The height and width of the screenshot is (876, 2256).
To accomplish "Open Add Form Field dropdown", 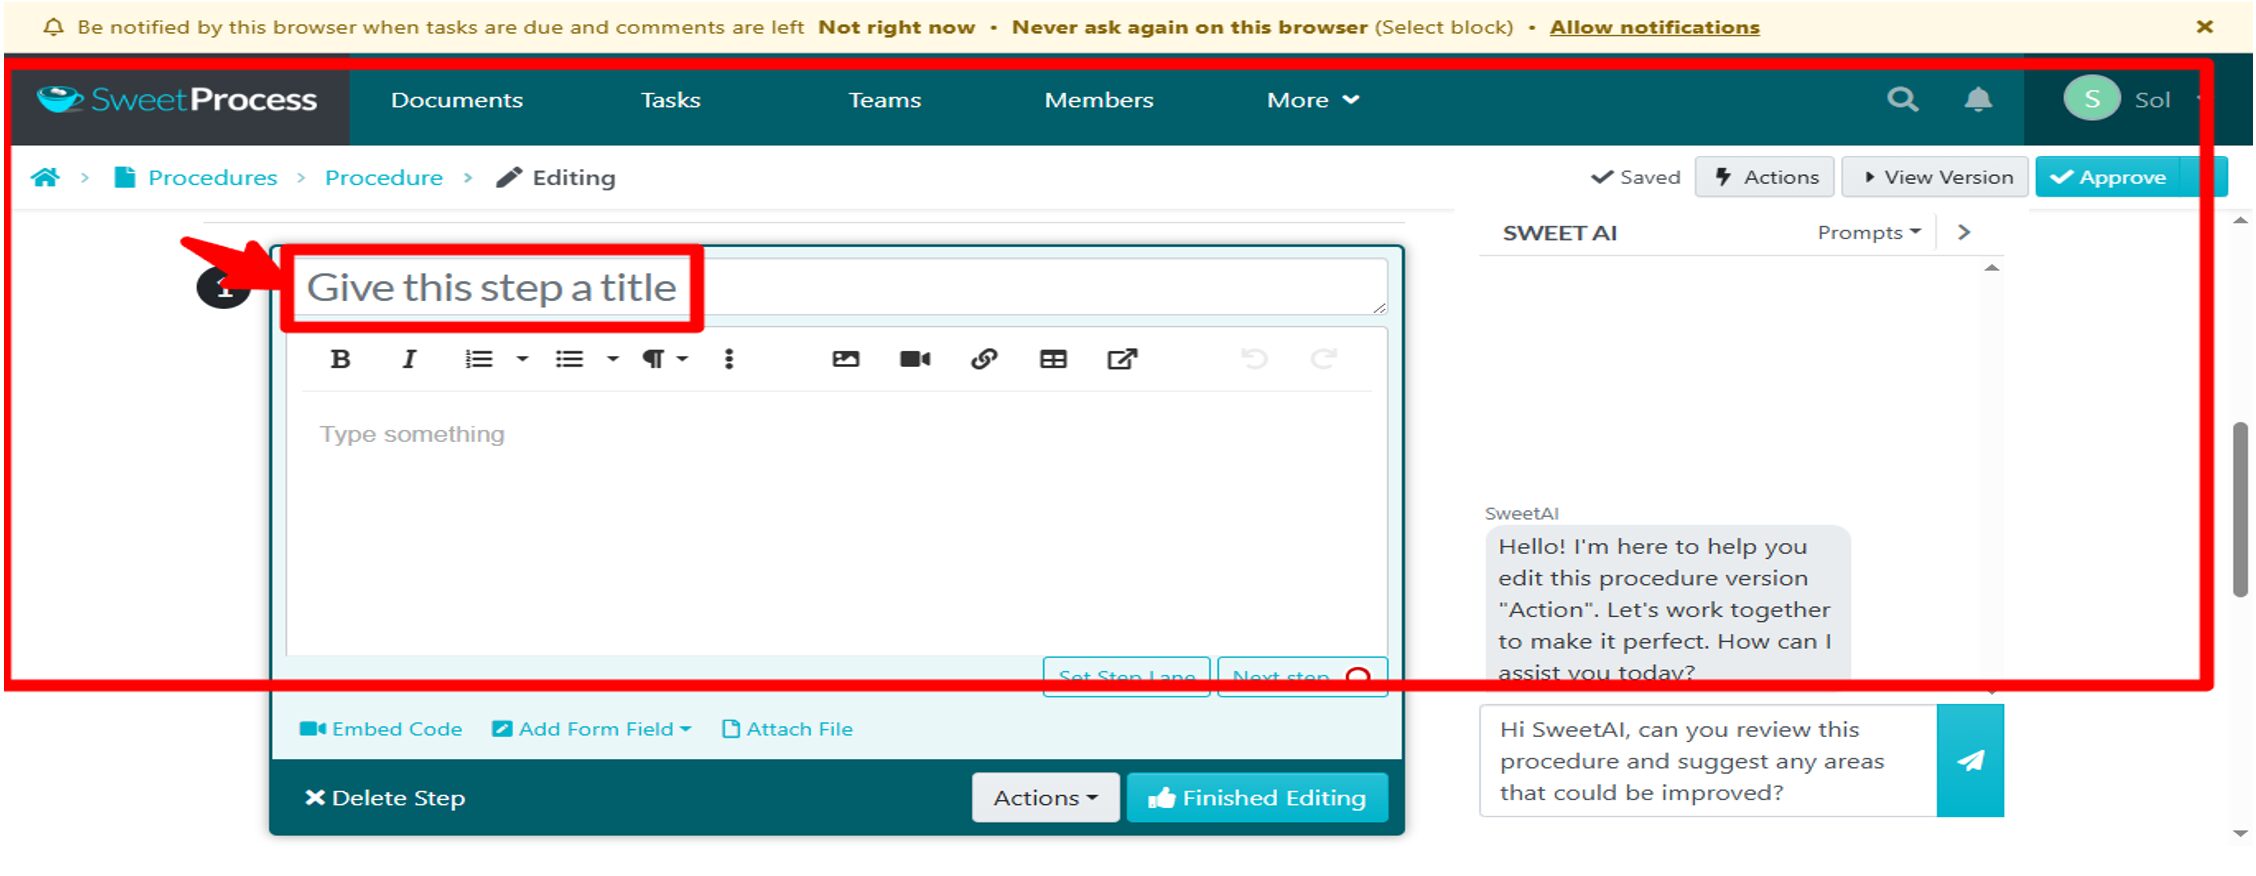I will click(592, 729).
